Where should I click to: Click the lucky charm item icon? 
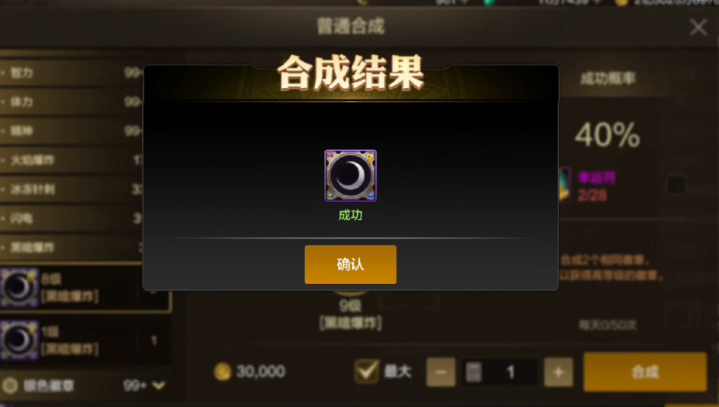pyautogui.click(x=564, y=184)
